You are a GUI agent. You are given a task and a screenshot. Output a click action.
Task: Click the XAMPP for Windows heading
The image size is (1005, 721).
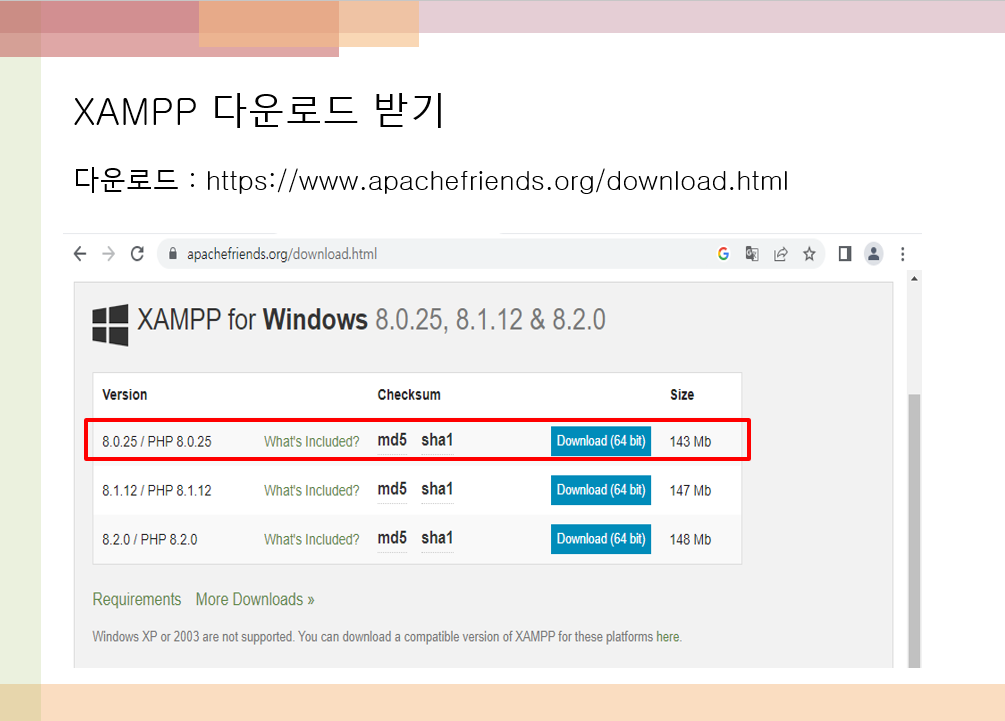point(371,319)
